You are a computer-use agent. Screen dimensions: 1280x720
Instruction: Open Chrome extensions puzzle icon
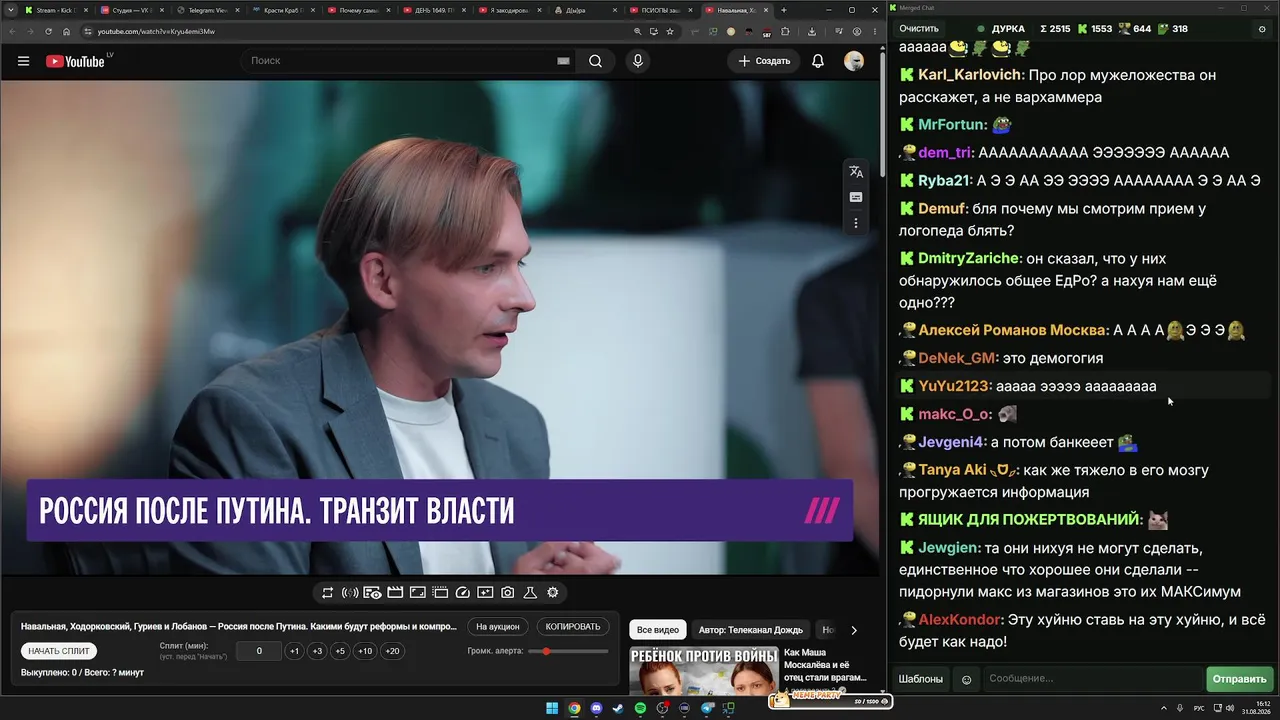point(785,31)
